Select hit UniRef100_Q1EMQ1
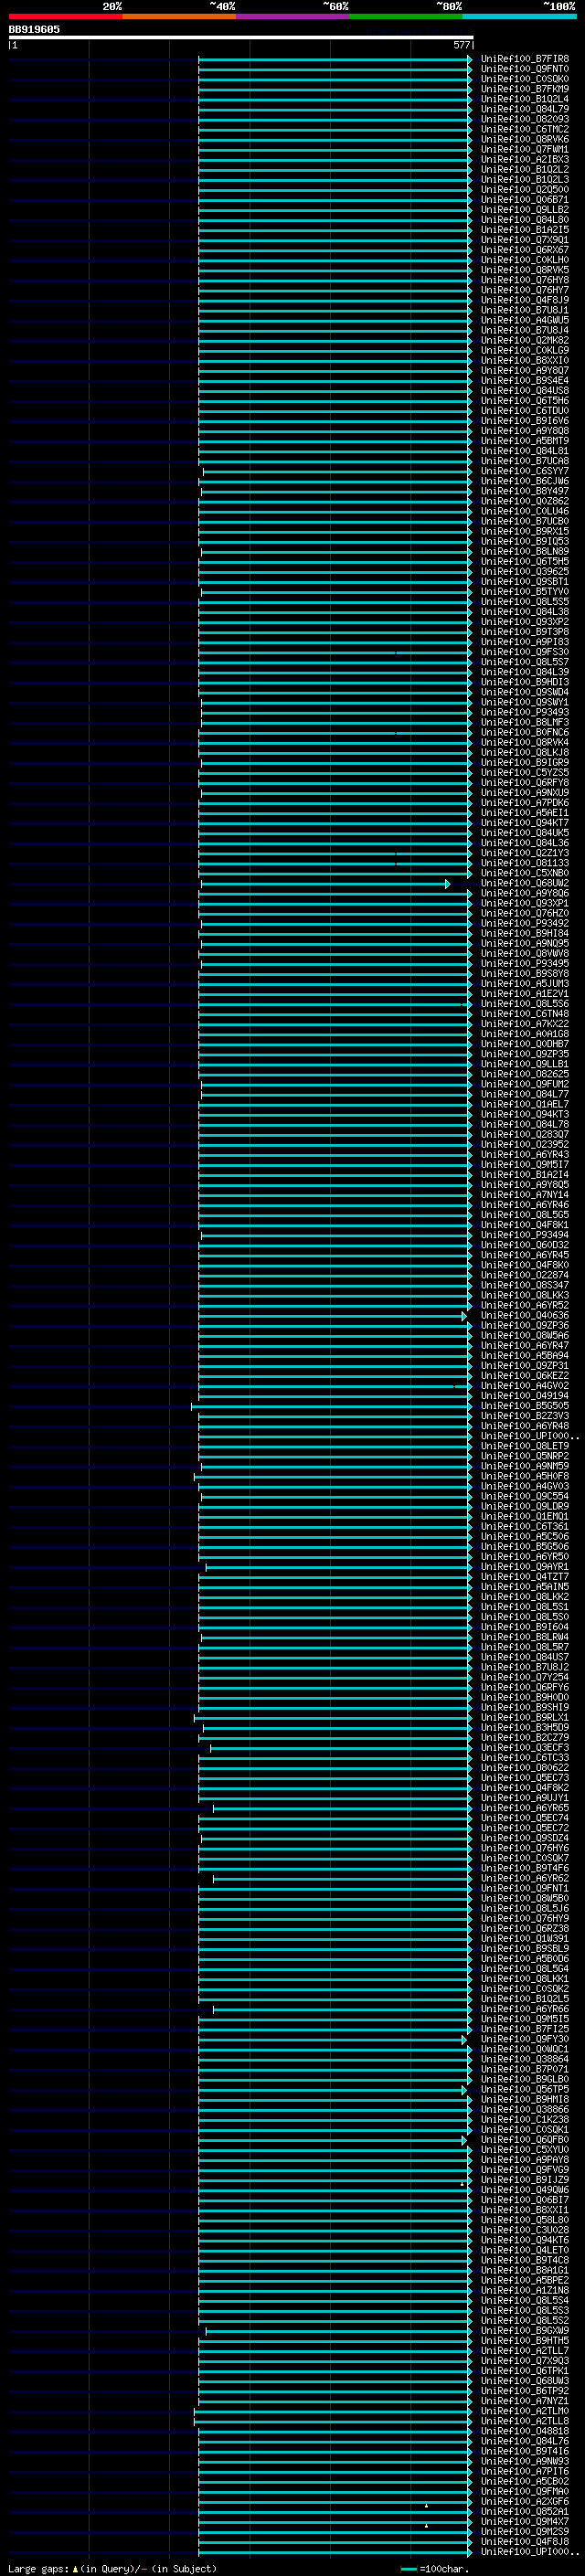Viewport: 585px width, 2576px height. (525, 1517)
